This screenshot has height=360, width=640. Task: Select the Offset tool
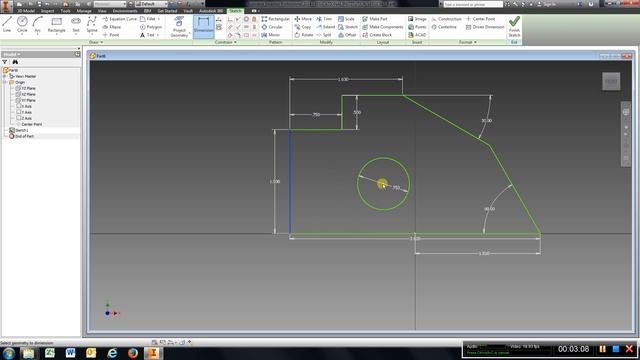pyautogui.click(x=347, y=35)
